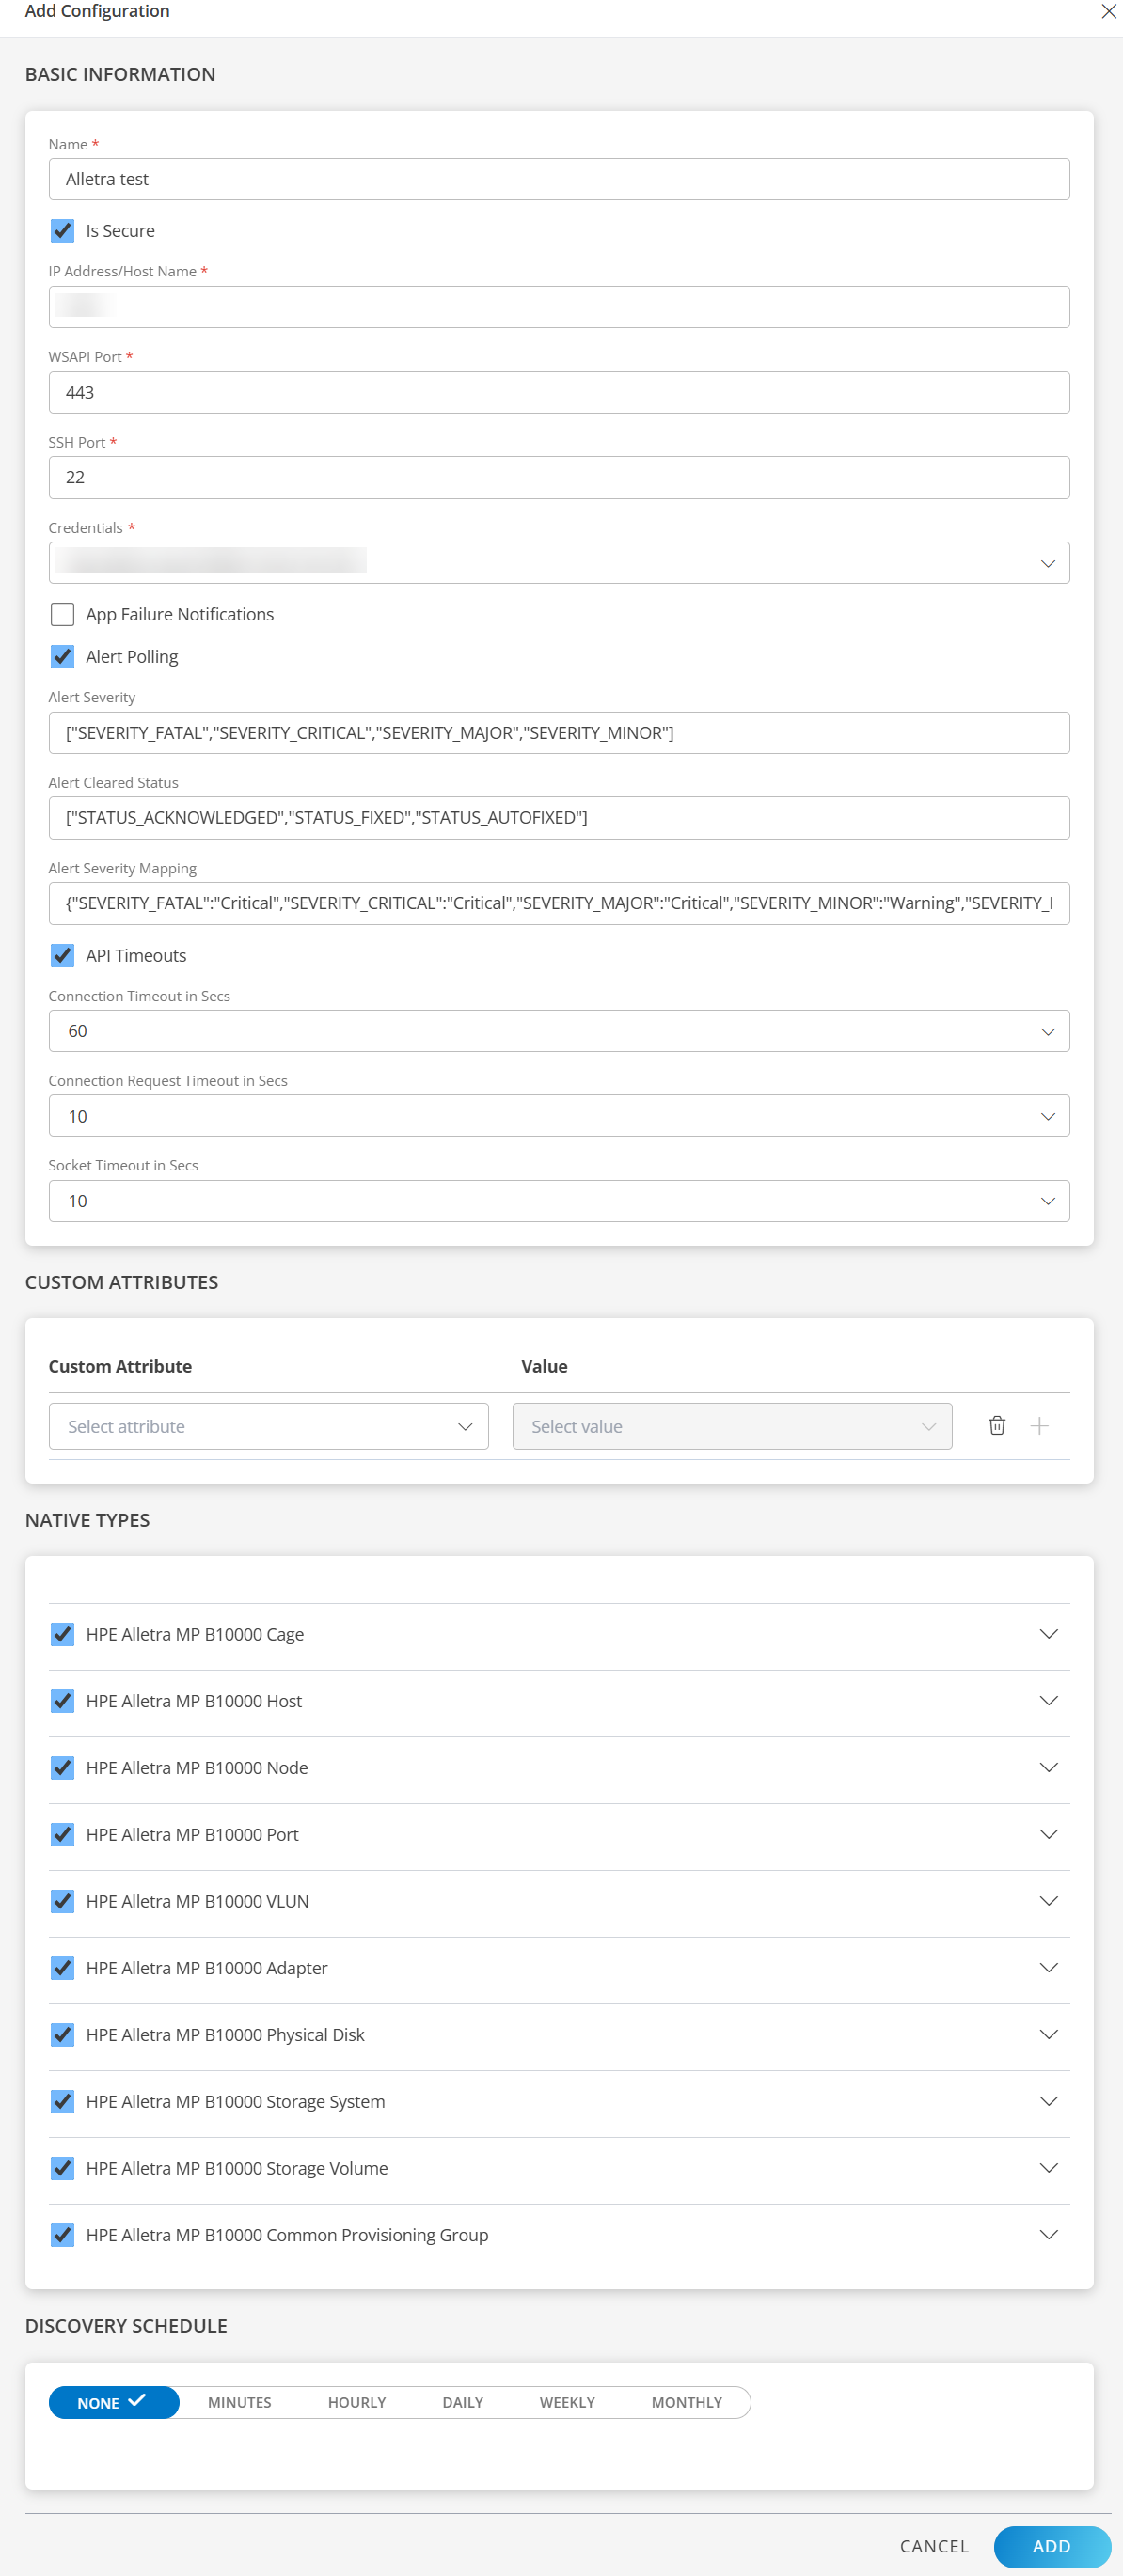Screen dimensions: 1123x2576
Task: Expand the B10000 Cage native type
Action: [1048, 1634]
